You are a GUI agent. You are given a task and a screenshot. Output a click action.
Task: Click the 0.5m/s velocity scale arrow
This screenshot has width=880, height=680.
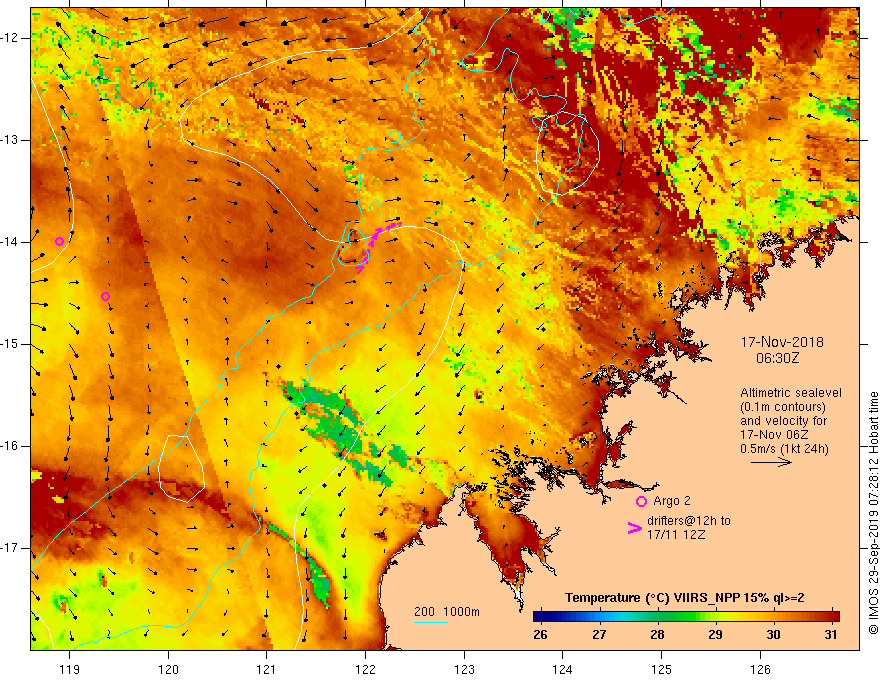tap(771, 462)
